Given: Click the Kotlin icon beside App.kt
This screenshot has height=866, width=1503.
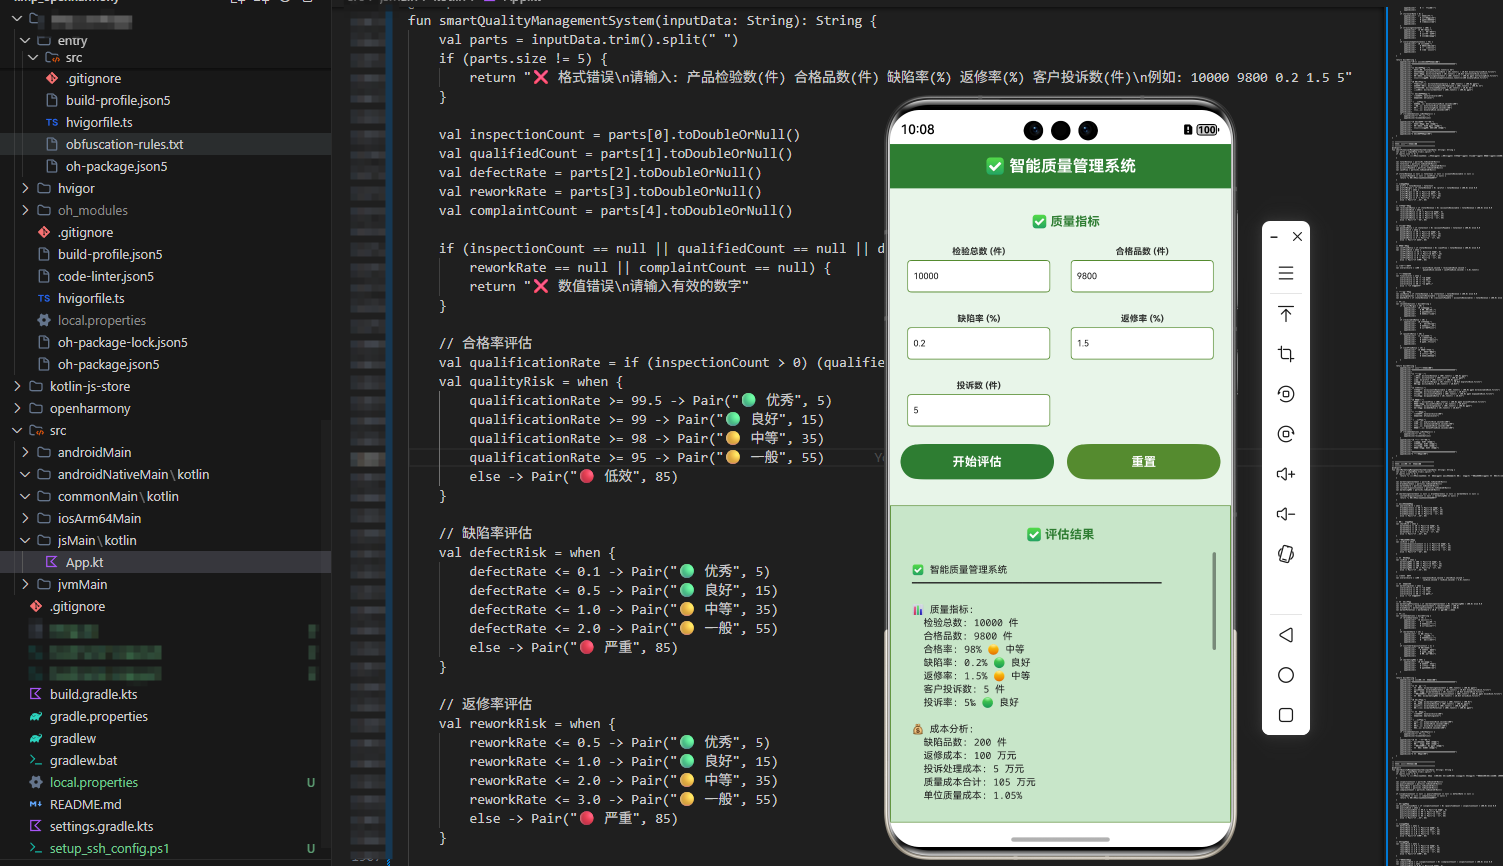Looking at the screenshot, I should 52,562.
